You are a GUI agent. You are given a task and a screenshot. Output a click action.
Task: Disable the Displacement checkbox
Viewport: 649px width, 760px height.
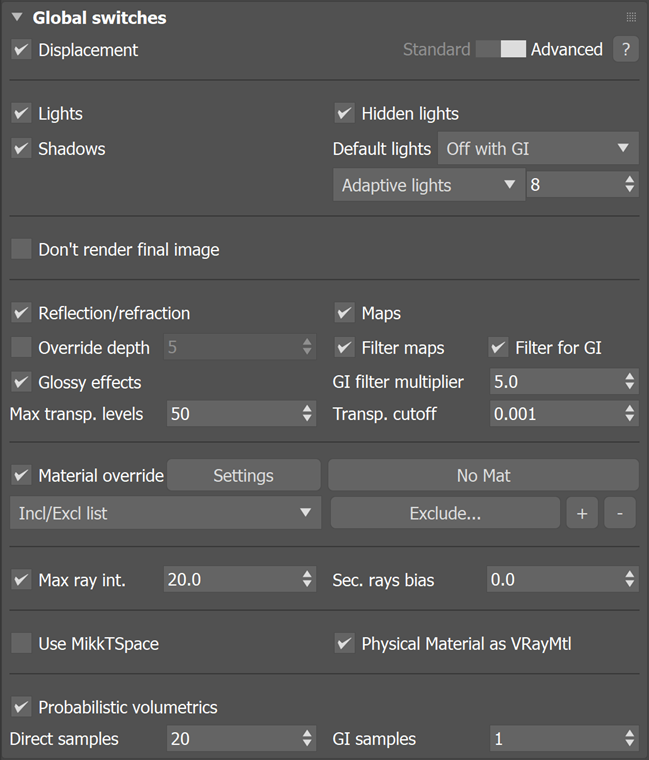21,49
